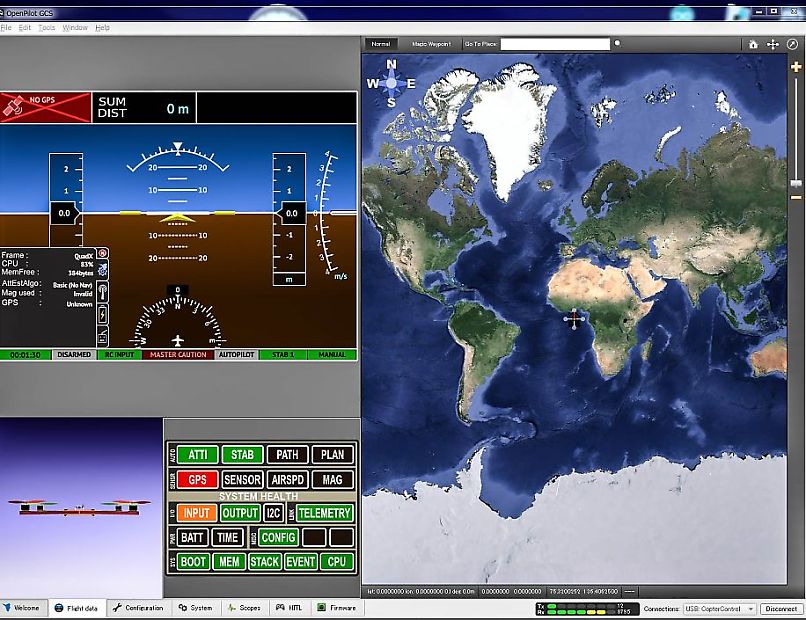Click the map home location icon
Image resolution: width=806 pixels, height=620 pixels.
[754, 45]
